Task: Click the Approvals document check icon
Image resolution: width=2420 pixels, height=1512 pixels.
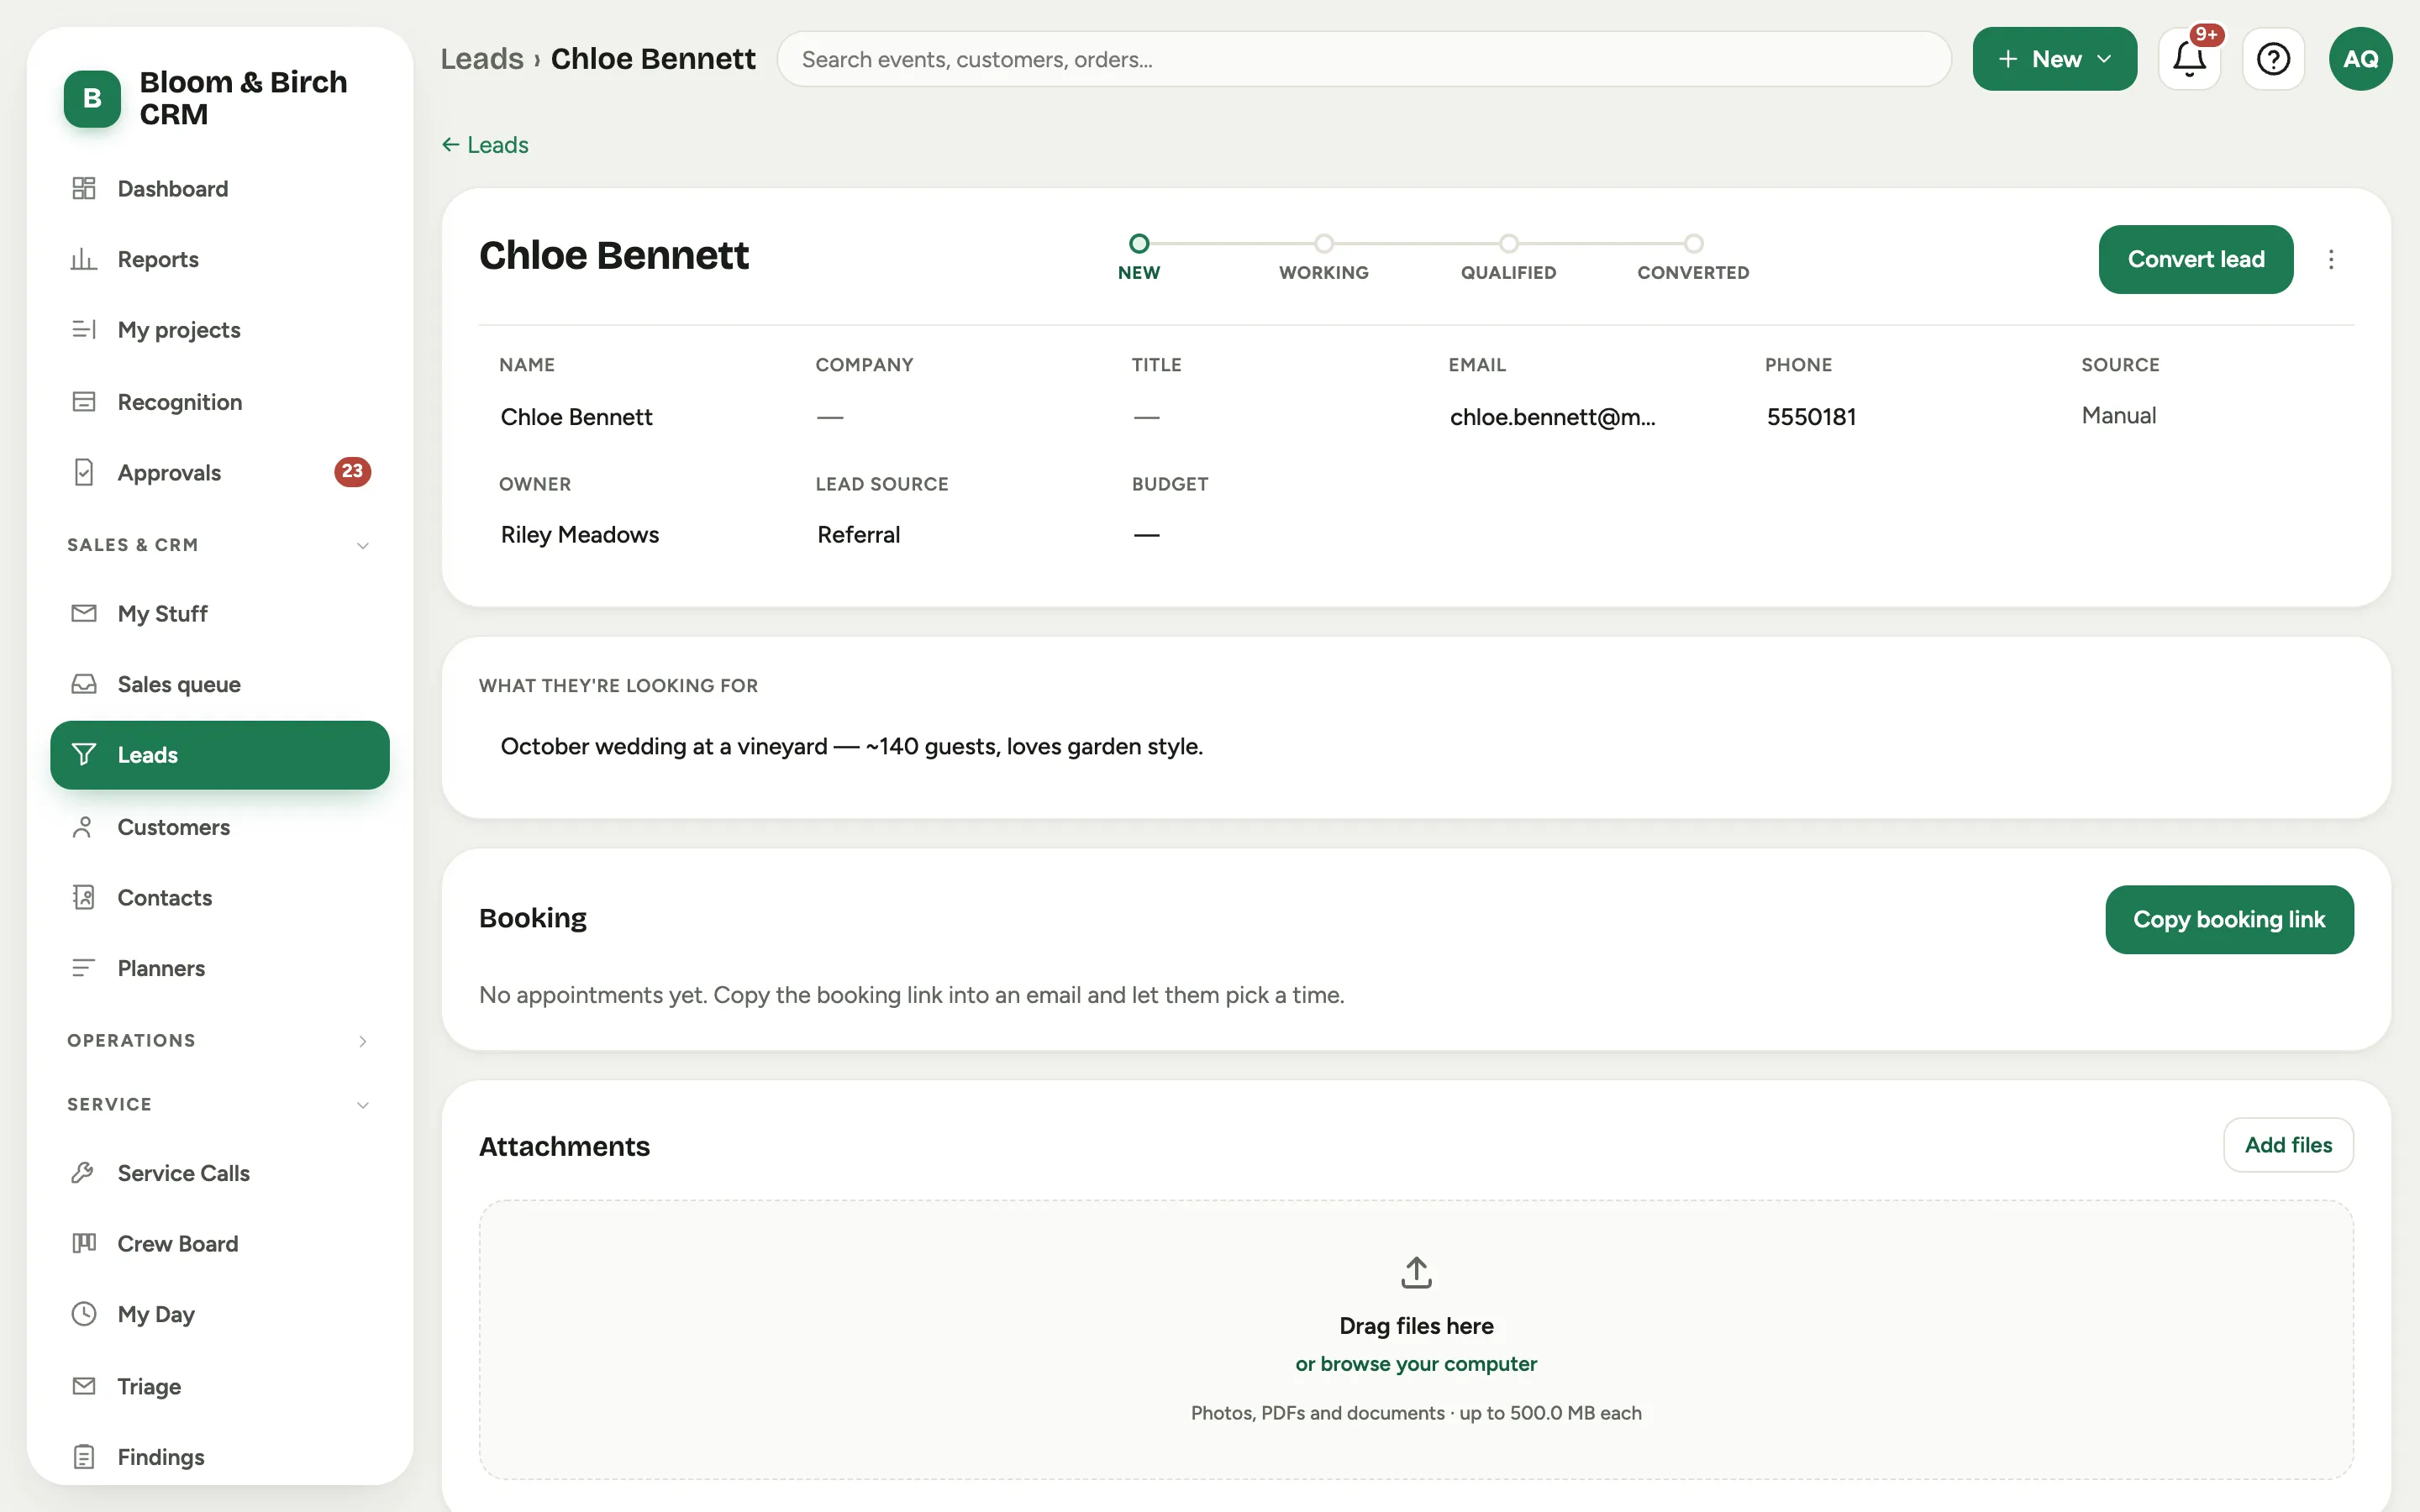Action: point(84,472)
